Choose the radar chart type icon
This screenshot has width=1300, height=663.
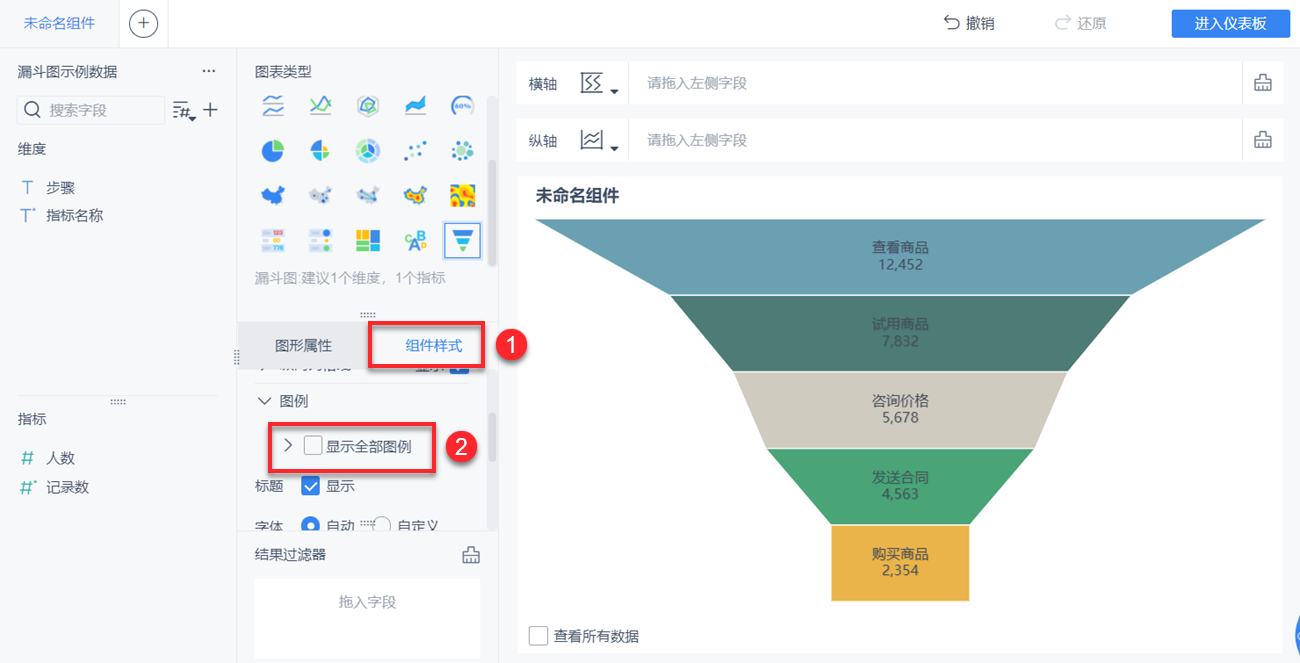[x=368, y=105]
